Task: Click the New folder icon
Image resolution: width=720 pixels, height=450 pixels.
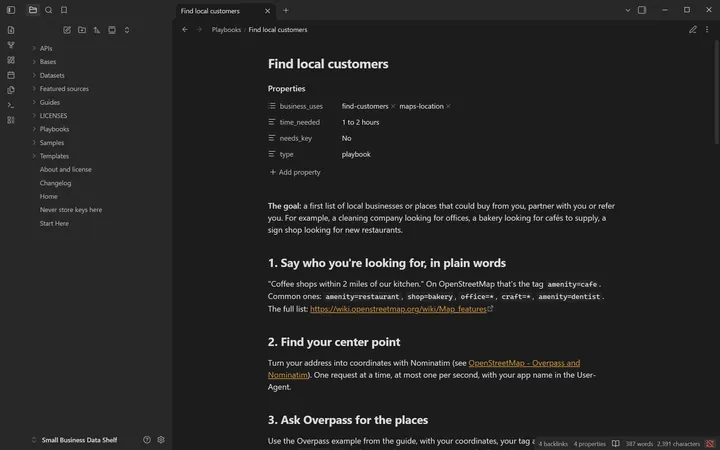Action: click(x=82, y=30)
